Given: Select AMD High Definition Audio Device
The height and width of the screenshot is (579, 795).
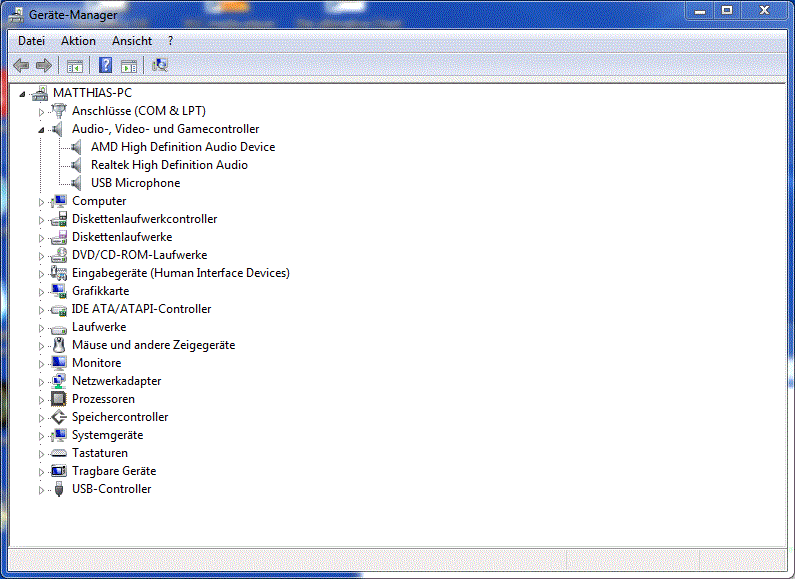Looking at the screenshot, I should [x=183, y=147].
